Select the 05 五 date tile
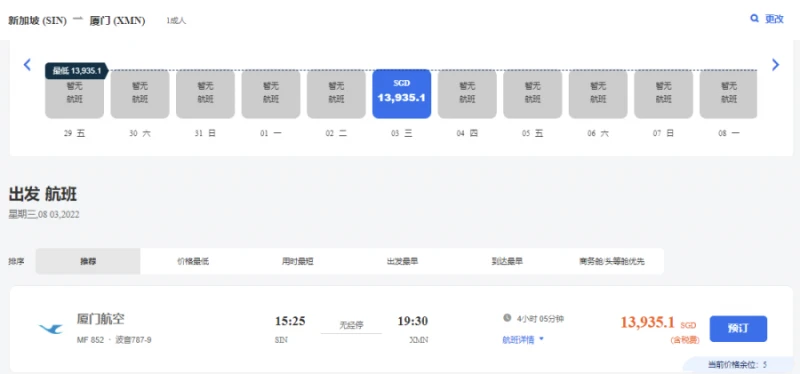The height and width of the screenshot is (374, 800). tap(533, 94)
